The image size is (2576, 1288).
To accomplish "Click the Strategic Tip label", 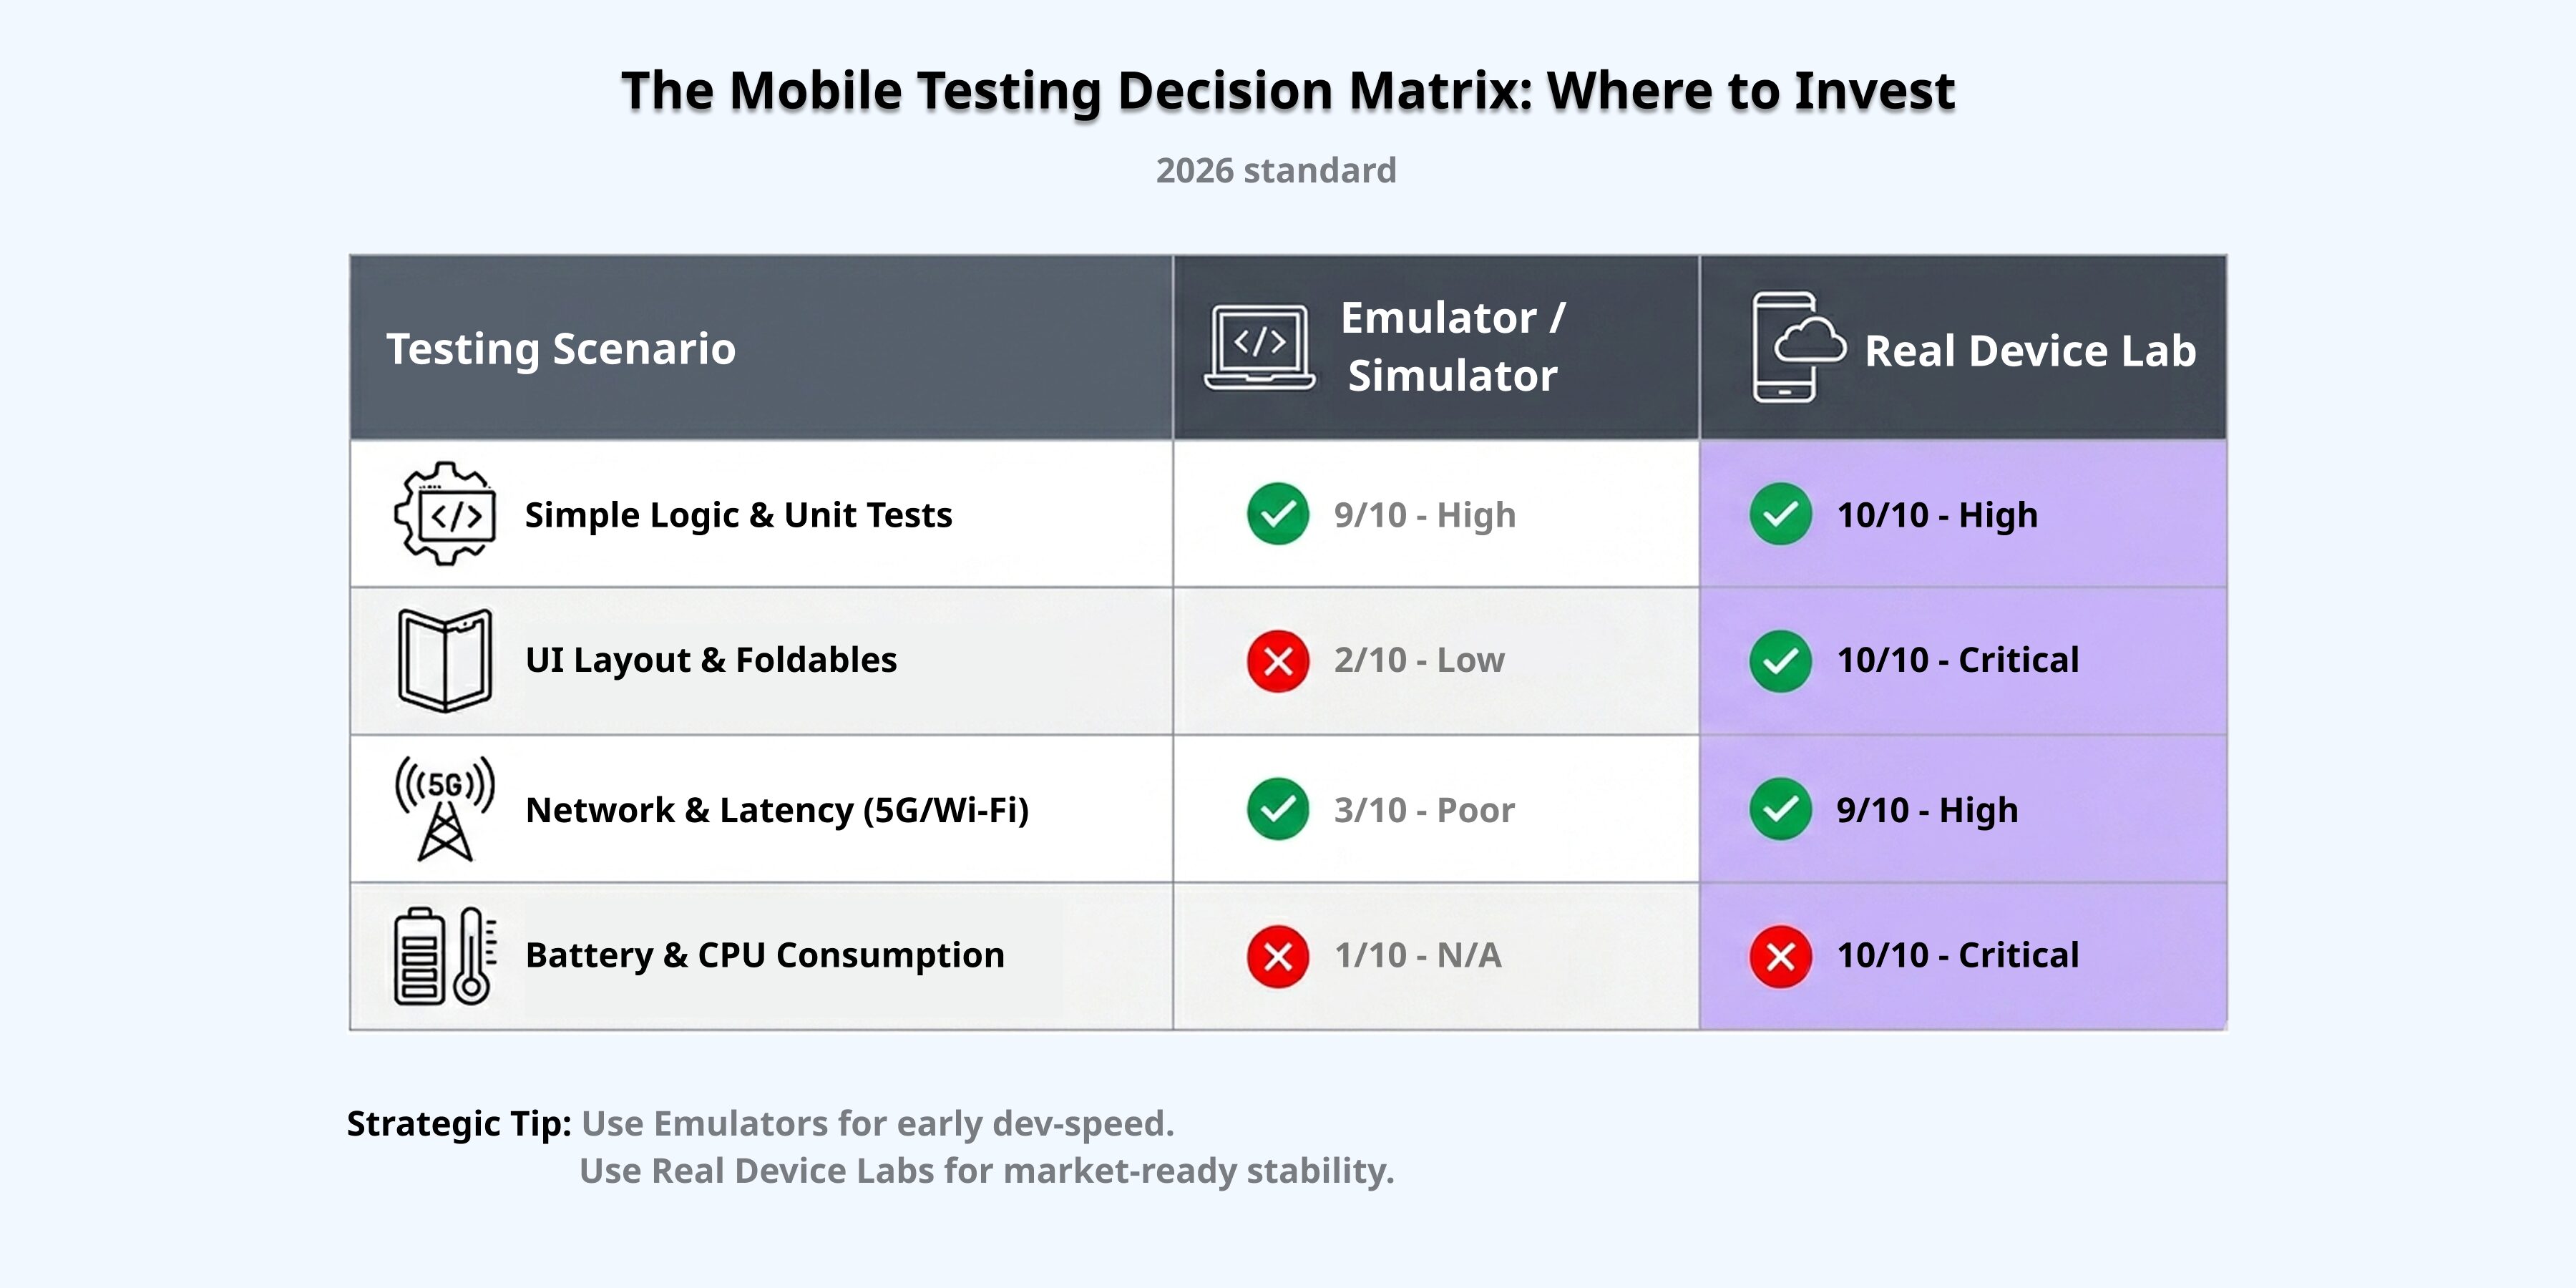I will (459, 1124).
